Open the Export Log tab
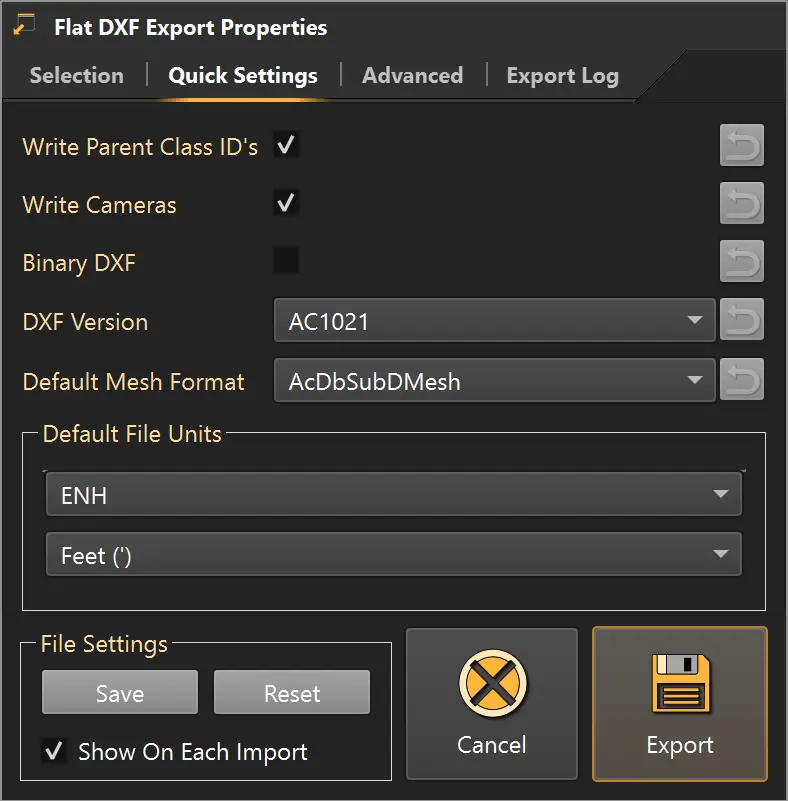Screen dimensions: 788x801 coord(563,76)
